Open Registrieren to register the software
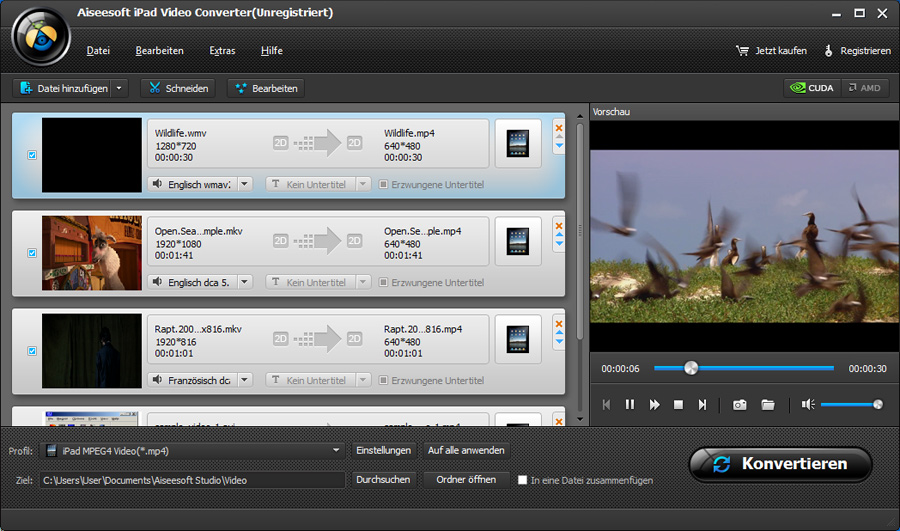Viewport: 900px width, 531px height. [x=858, y=51]
